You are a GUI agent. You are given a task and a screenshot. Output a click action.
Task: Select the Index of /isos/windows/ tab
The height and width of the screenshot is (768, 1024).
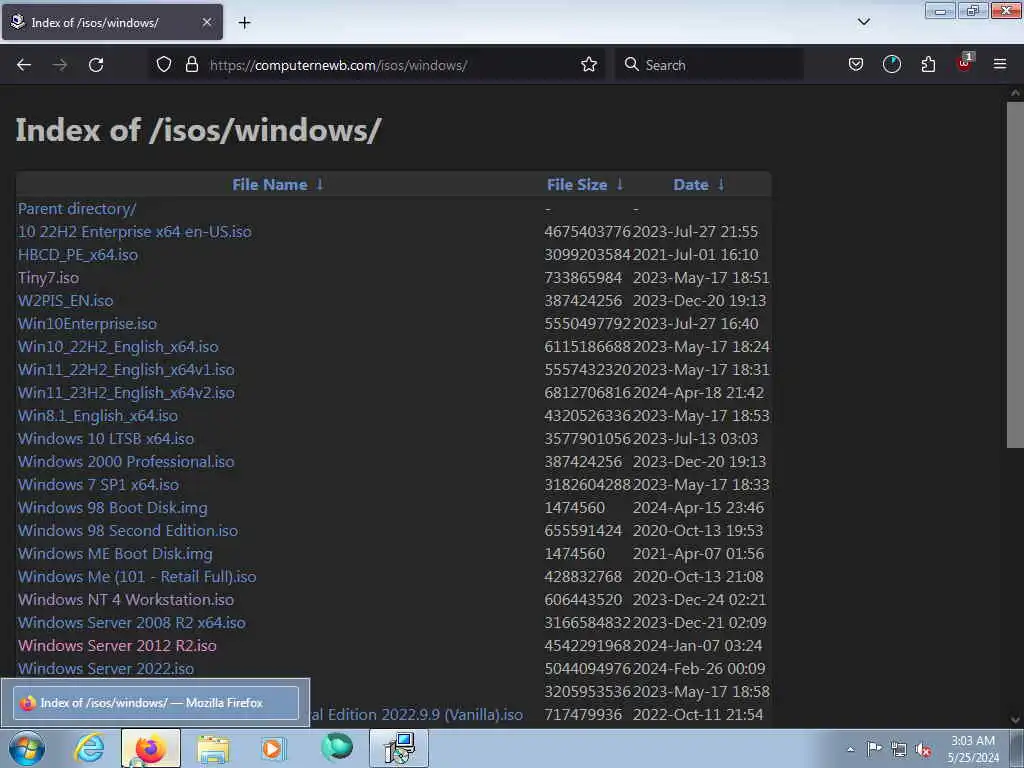click(112, 22)
